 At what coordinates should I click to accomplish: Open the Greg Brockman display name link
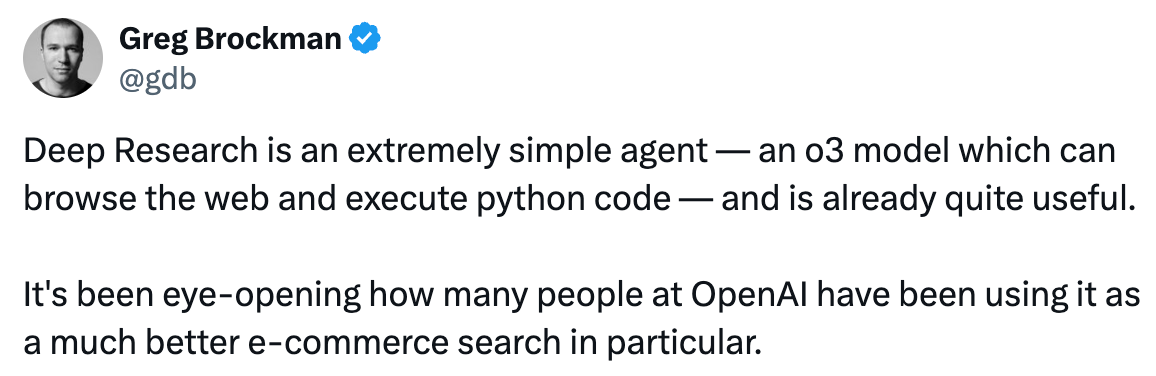point(229,39)
